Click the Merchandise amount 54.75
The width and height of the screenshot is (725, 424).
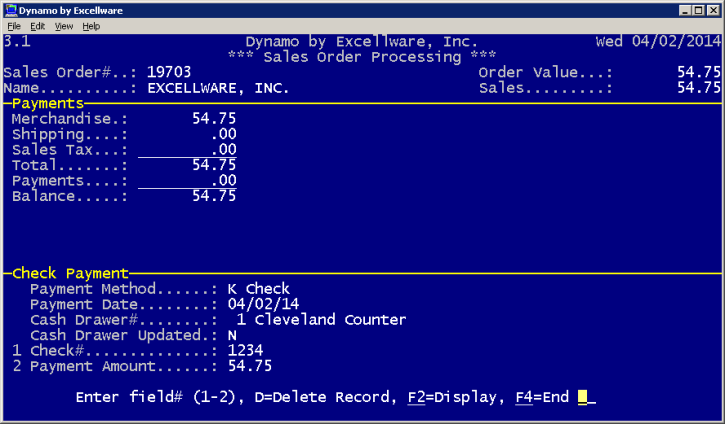pos(214,119)
